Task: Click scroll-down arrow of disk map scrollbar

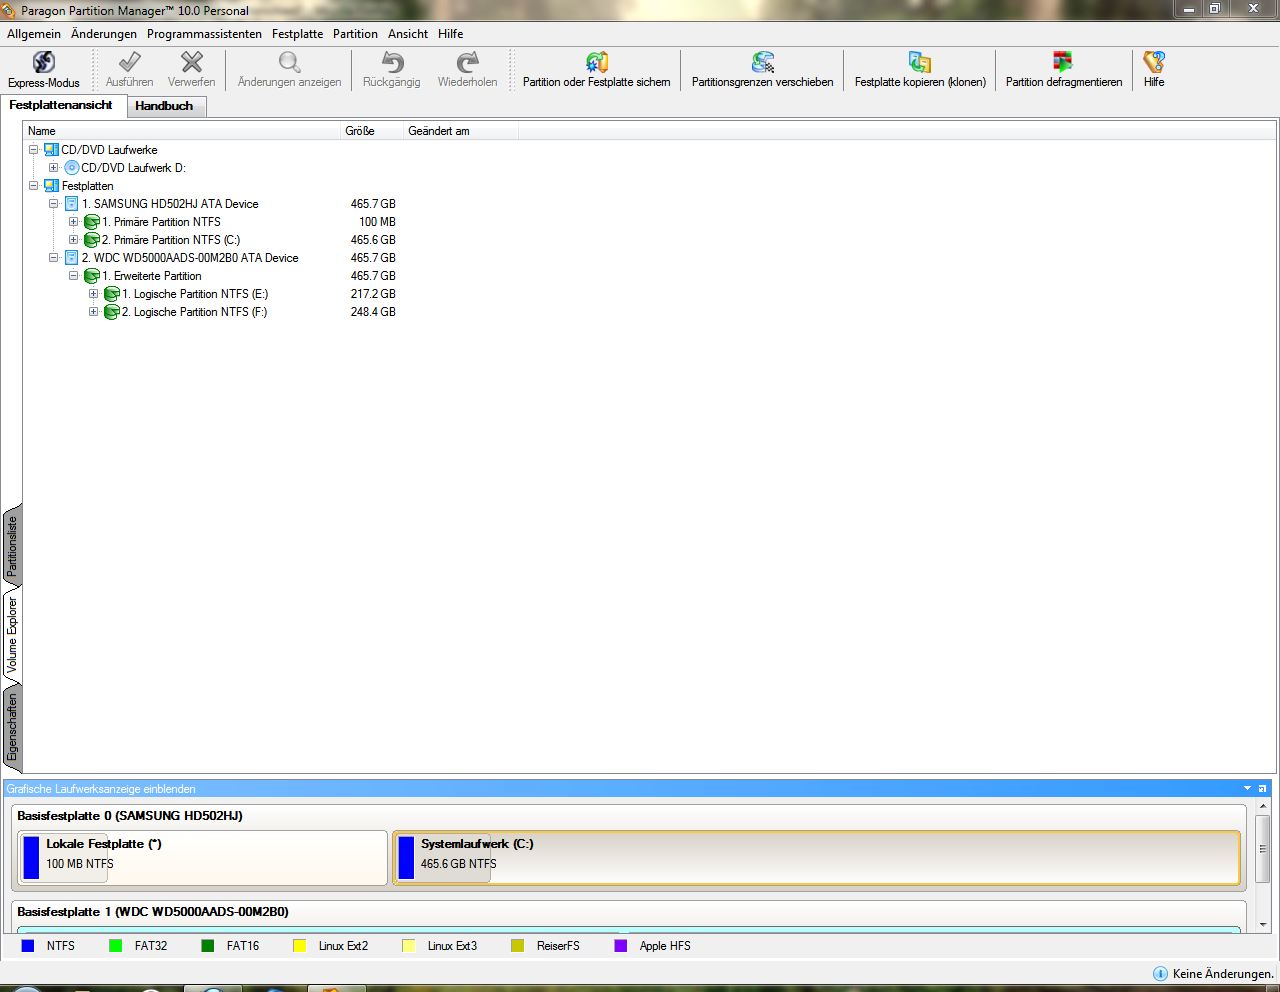Action: pyautogui.click(x=1263, y=925)
